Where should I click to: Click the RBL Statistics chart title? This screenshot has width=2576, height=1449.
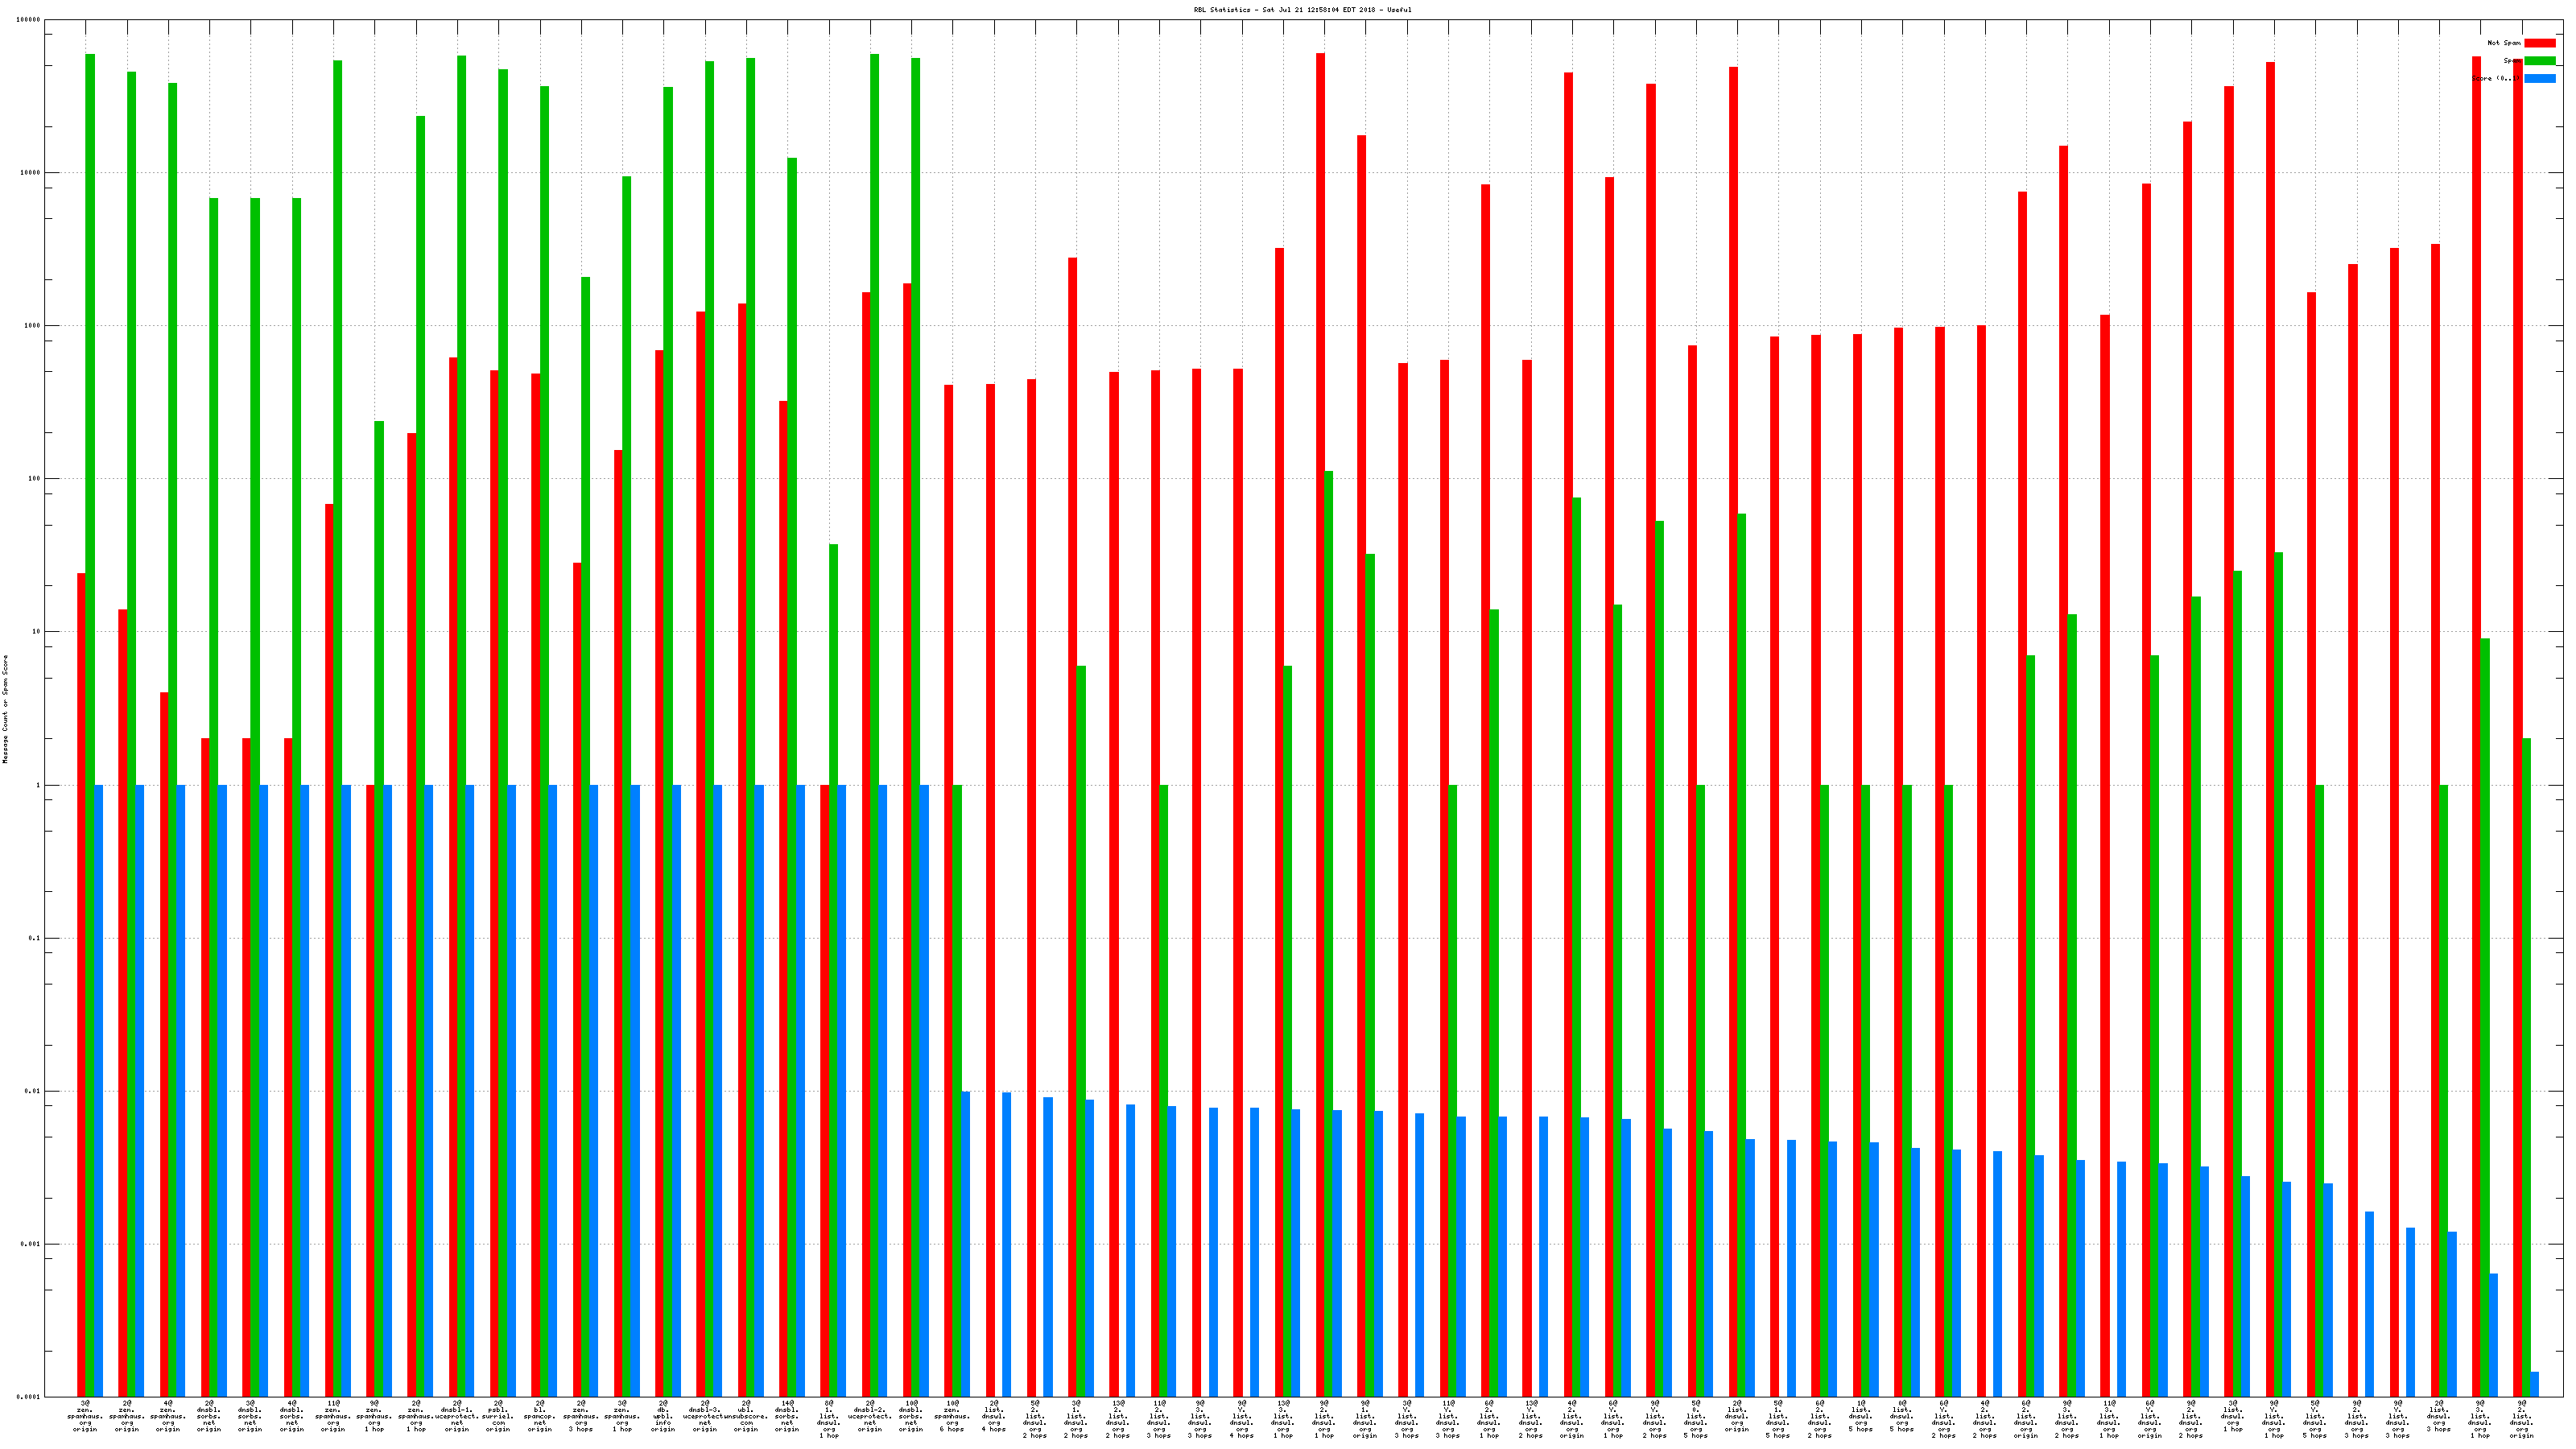pyautogui.click(x=1302, y=10)
